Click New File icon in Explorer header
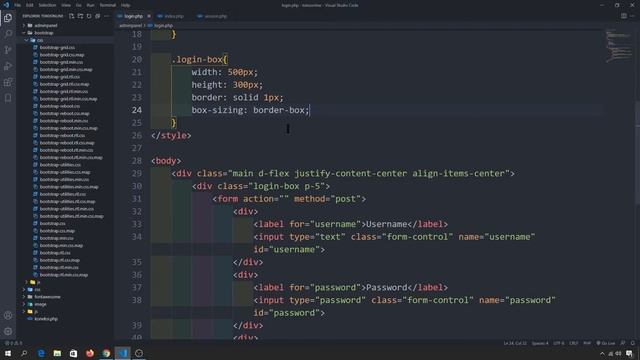Image resolution: width=640 pixels, height=360 pixels. point(71,16)
